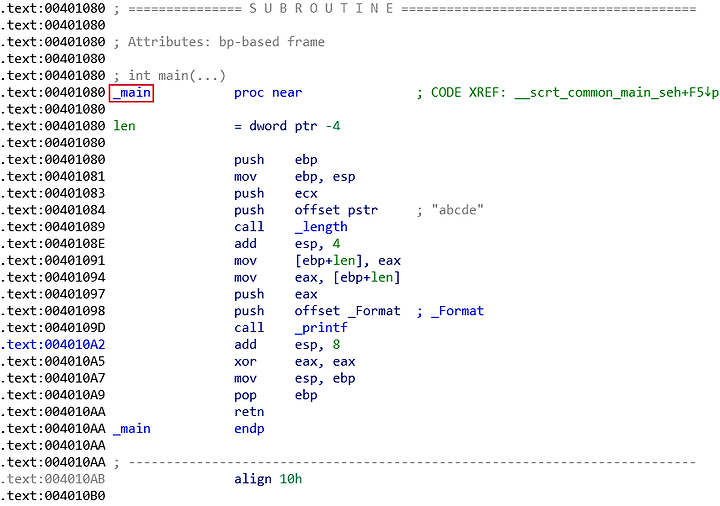Click the 'mov' mnemonic at 00401081
The height and width of the screenshot is (506, 720).
[245, 177]
